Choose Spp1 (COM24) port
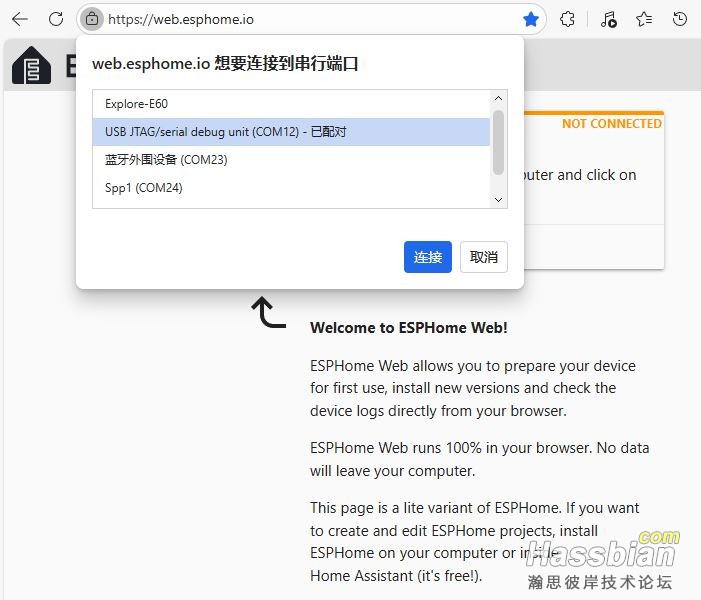 pyautogui.click(x=291, y=187)
